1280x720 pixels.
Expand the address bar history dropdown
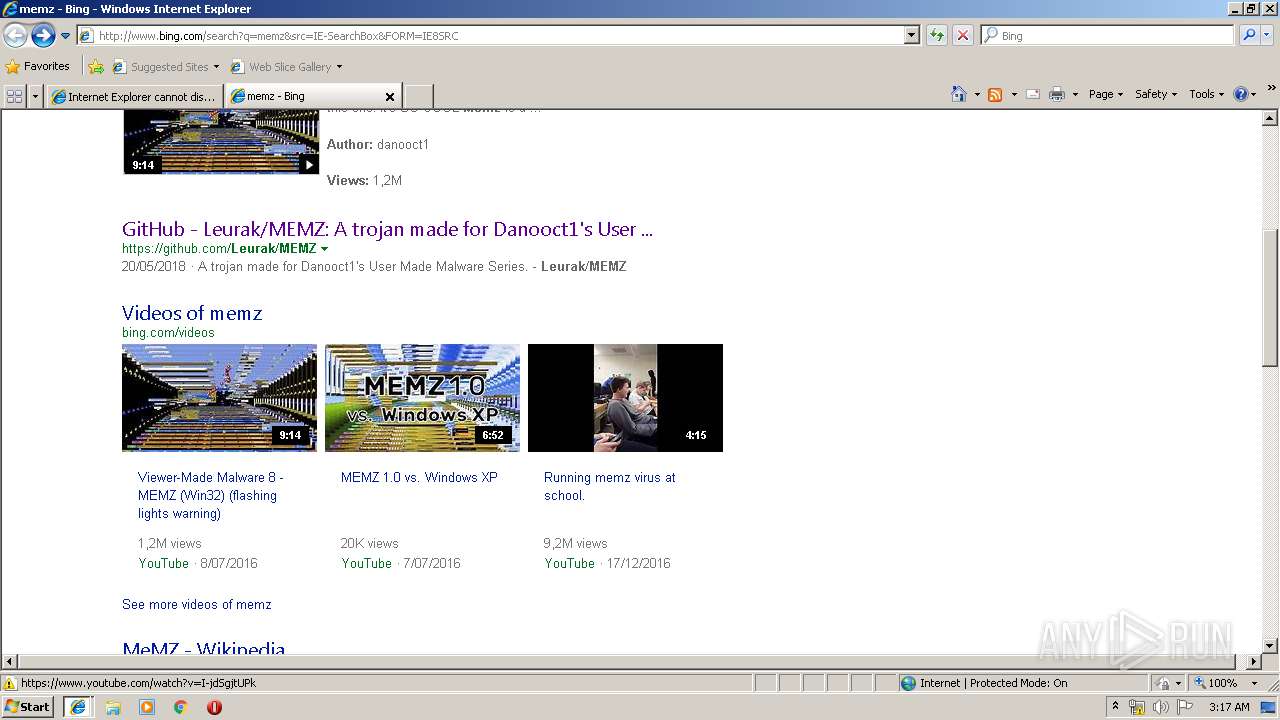pyautogui.click(x=911, y=35)
